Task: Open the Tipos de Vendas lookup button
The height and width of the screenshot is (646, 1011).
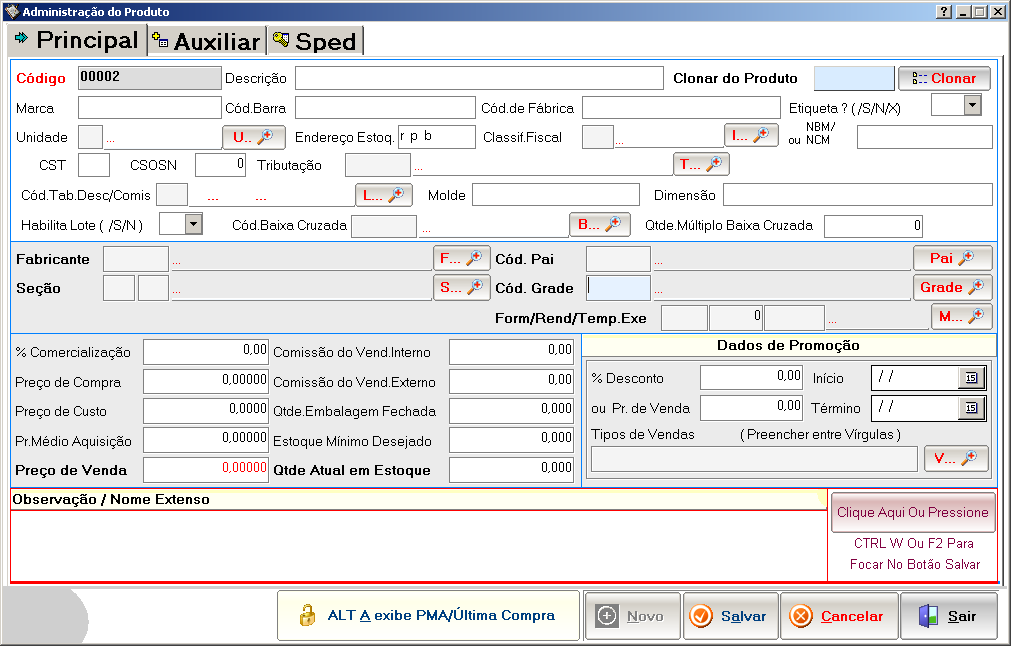Action: (x=956, y=459)
